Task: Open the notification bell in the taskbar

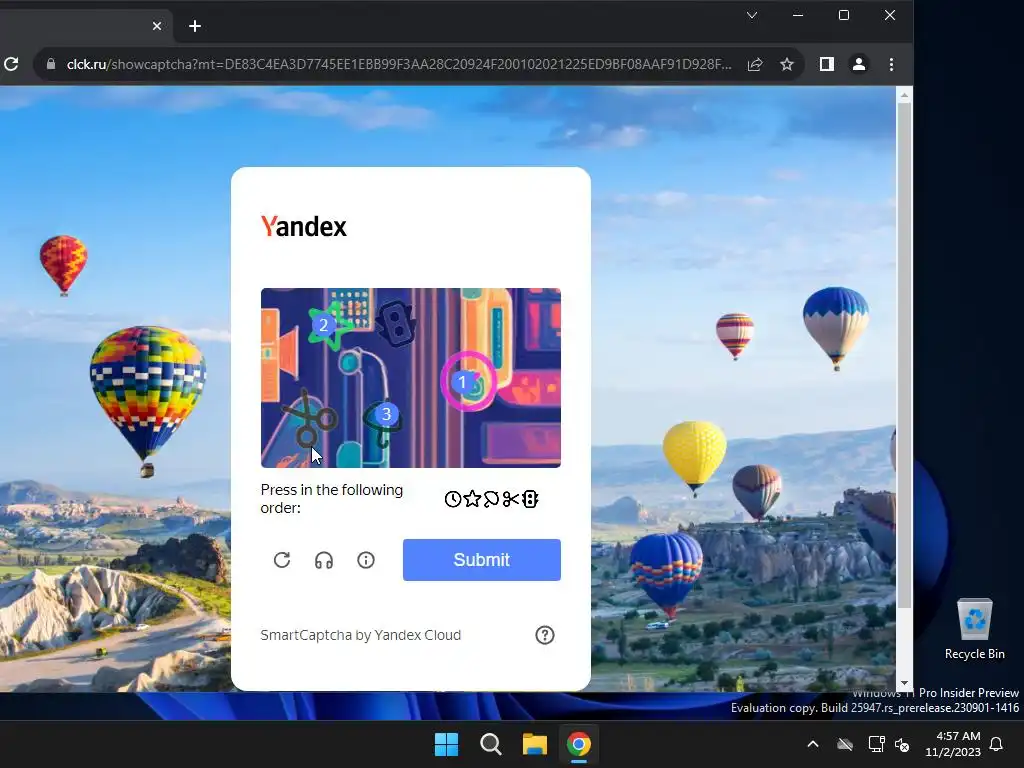Action: 997,744
